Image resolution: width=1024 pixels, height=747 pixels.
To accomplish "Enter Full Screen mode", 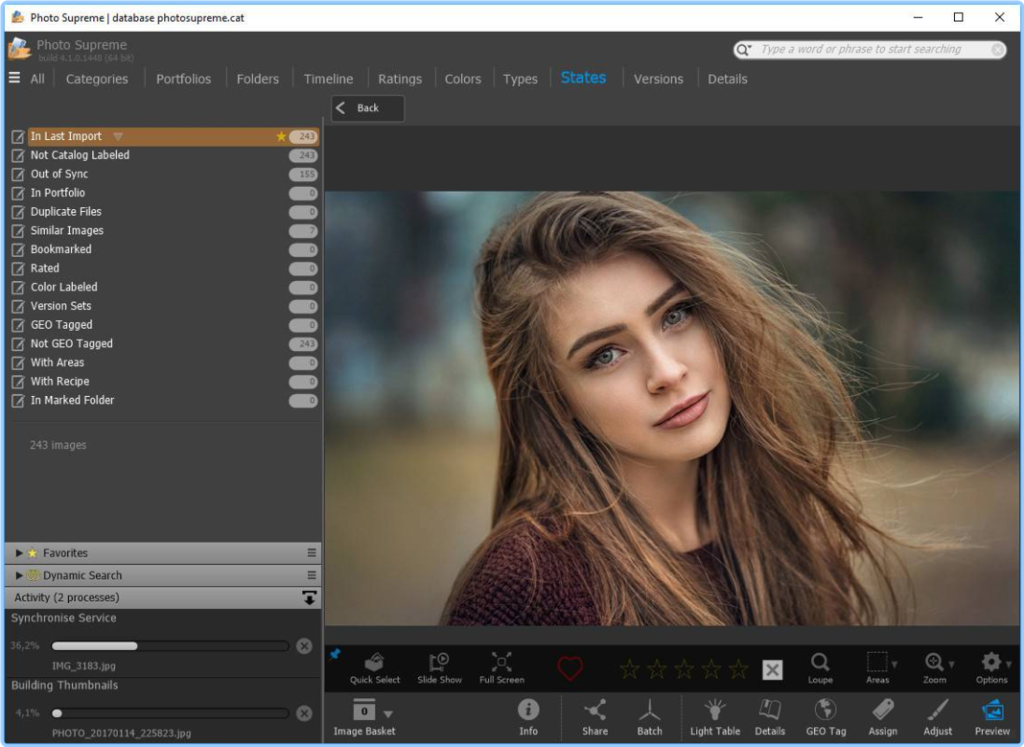I will [x=501, y=667].
